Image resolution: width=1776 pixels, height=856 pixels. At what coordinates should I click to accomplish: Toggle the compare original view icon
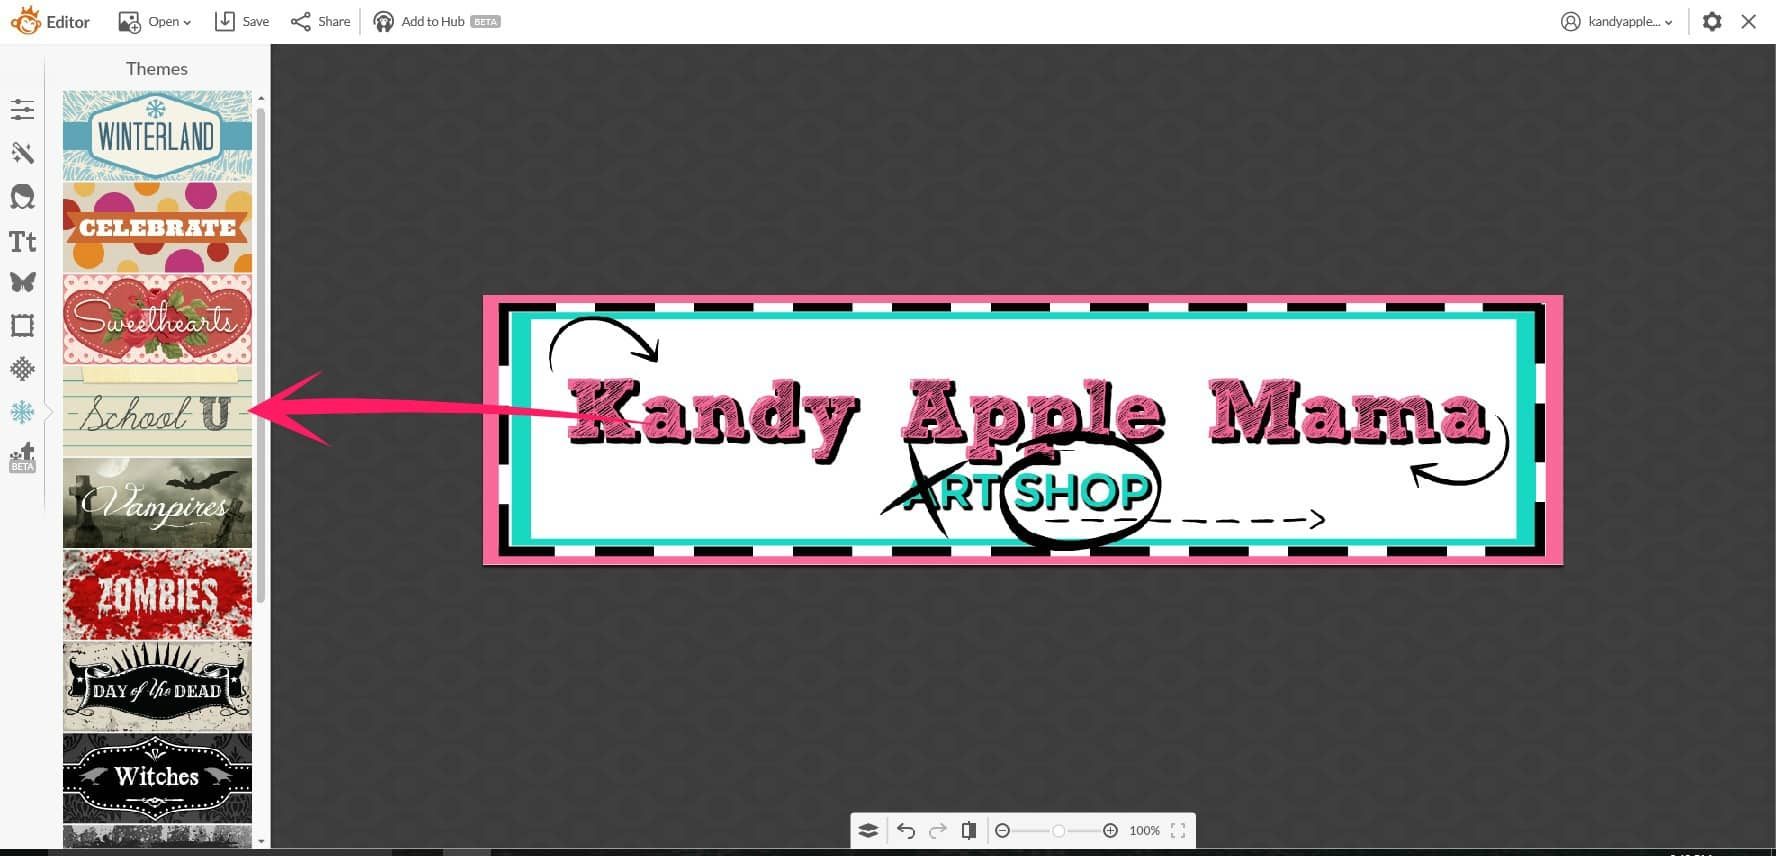tap(969, 830)
